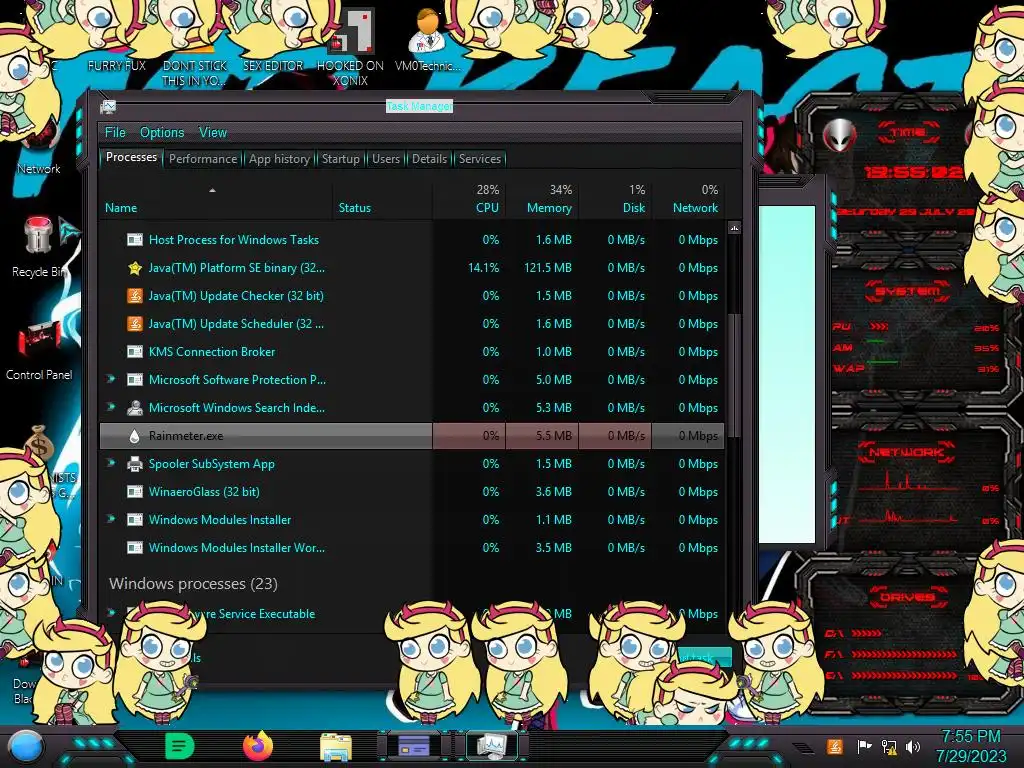Viewport: 1024px width, 768px height.
Task: Launch Firefox from the taskbar
Action: [258, 746]
